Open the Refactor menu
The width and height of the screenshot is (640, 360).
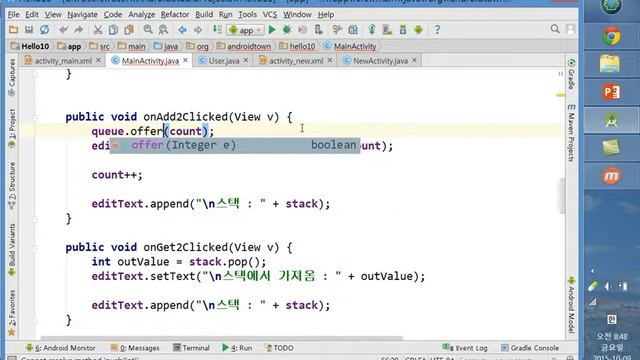coord(175,15)
